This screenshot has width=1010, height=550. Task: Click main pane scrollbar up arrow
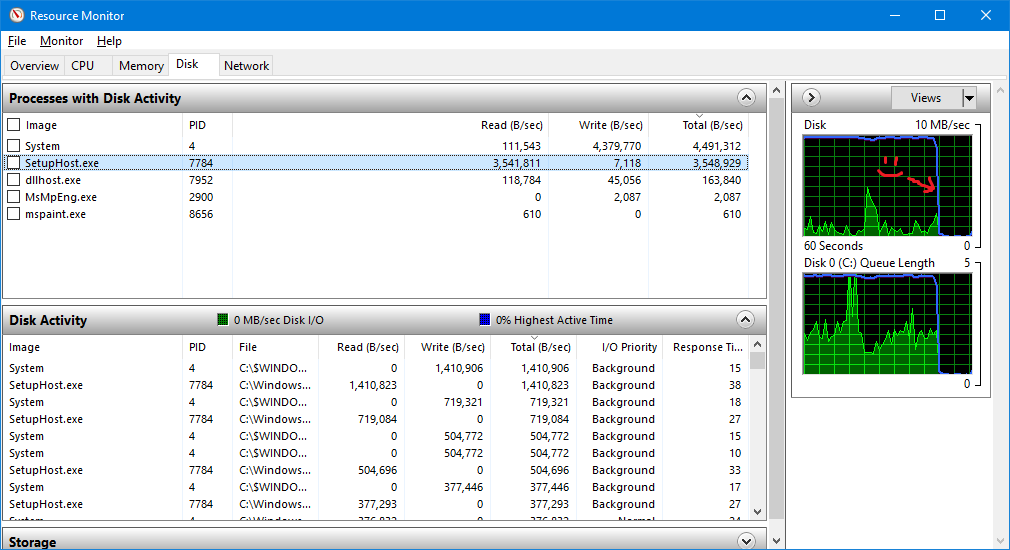point(776,90)
